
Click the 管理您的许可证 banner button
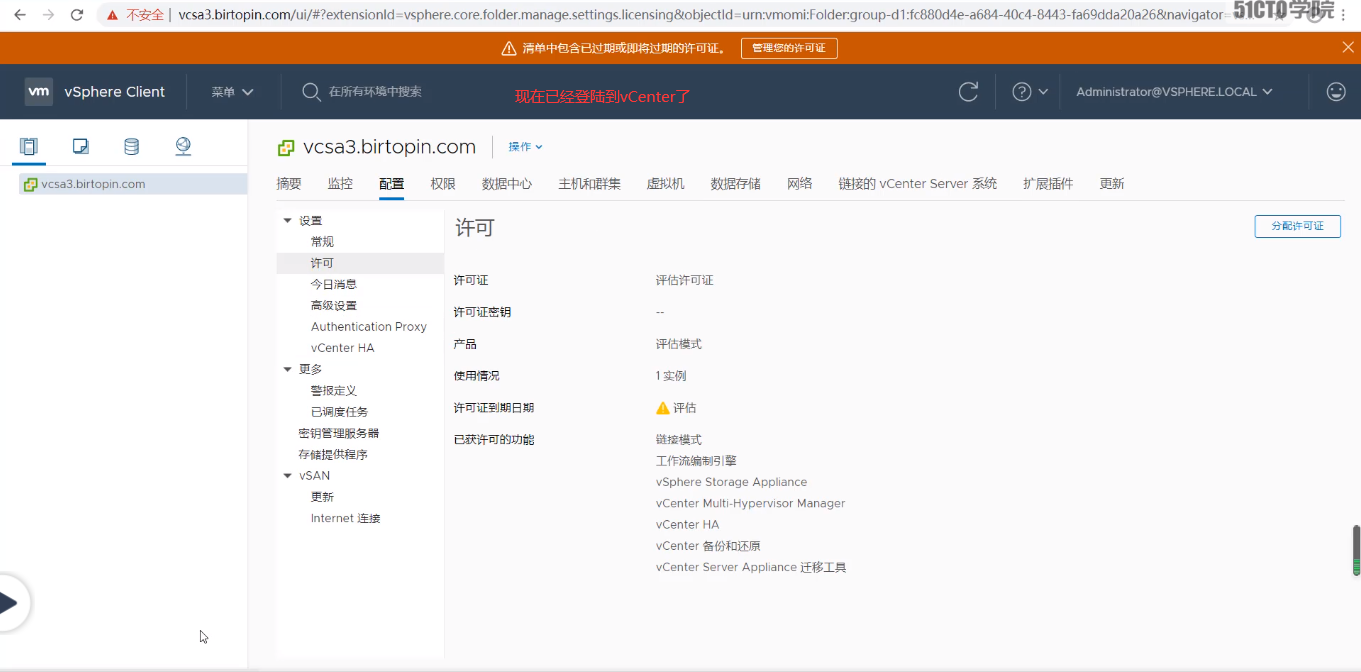789,48
